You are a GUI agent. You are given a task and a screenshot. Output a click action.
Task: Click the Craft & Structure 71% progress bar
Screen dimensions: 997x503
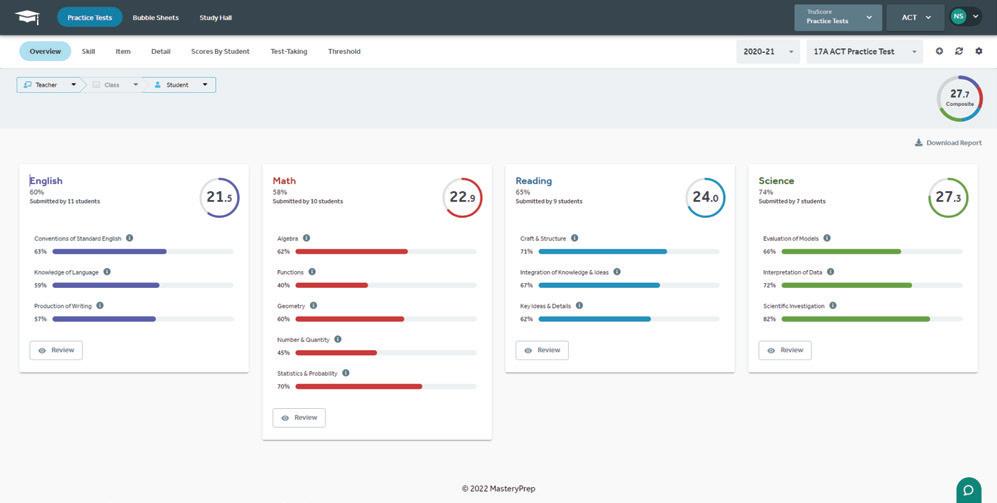pyautogui.click(x=629, y=252)
